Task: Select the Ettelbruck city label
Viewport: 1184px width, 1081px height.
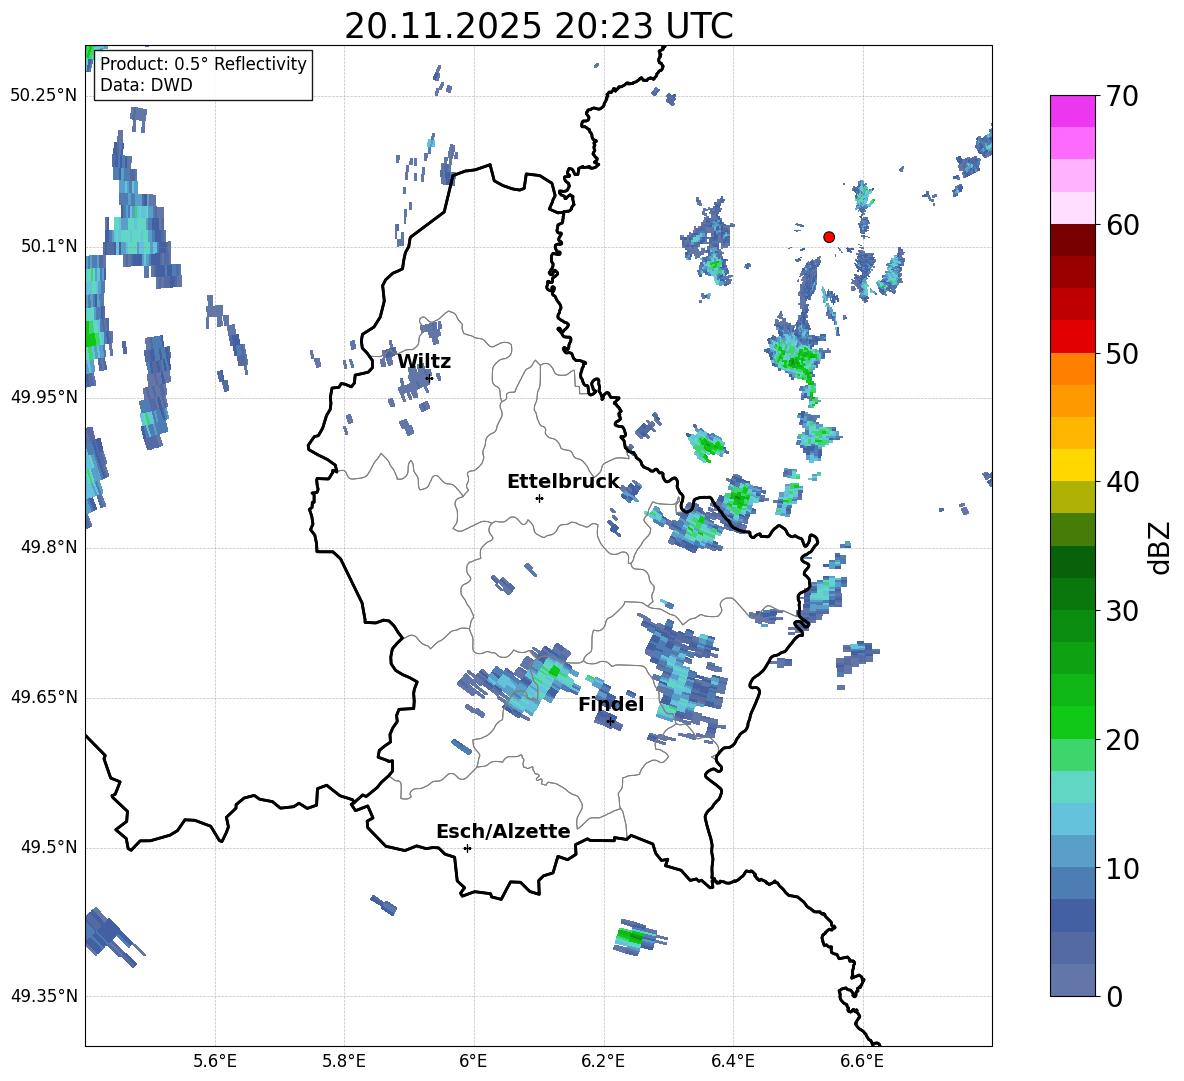Action: [x=563, y=482]
